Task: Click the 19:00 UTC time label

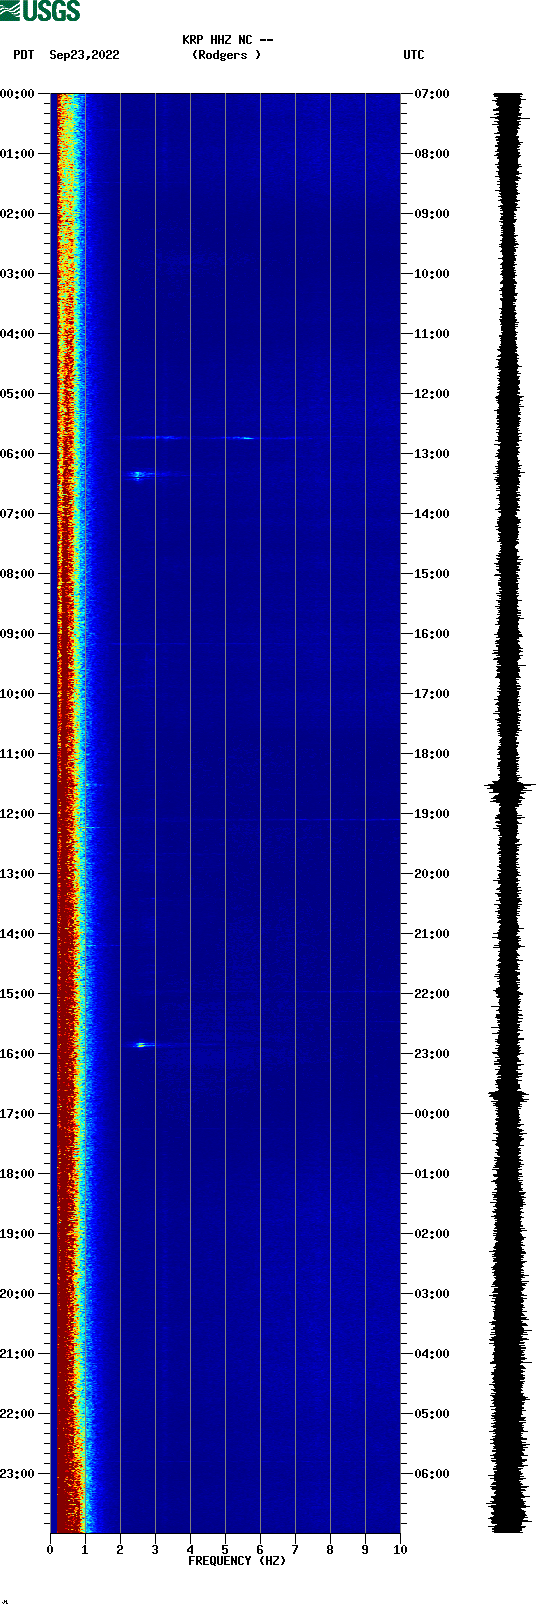Action: click(x=432, y=814)
